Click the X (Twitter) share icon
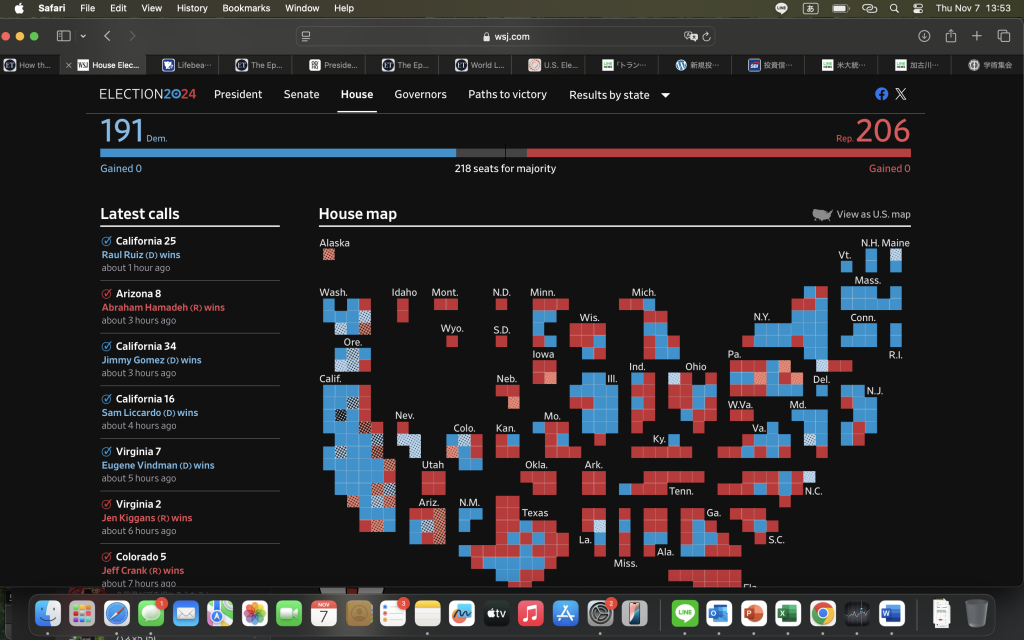1024x640 pixels. [901, 94]
